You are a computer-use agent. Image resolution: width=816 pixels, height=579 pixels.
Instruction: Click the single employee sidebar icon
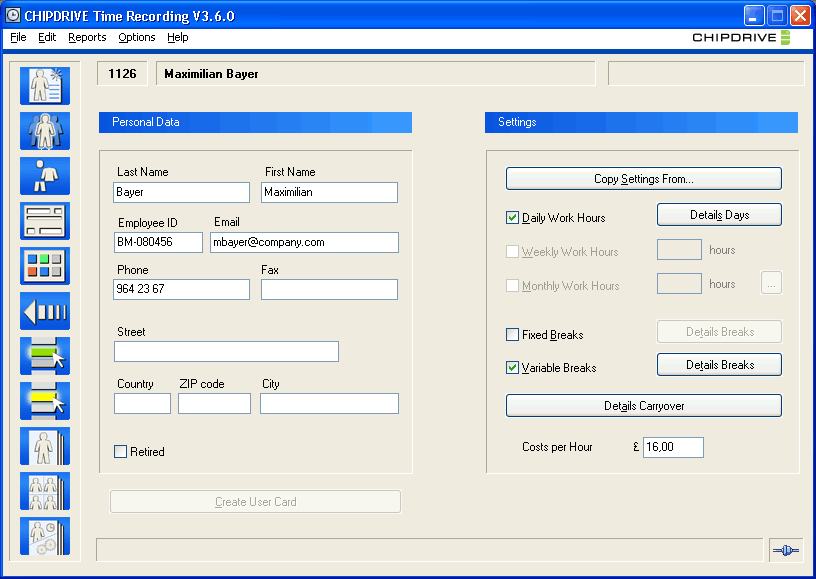tap(44, 175)
